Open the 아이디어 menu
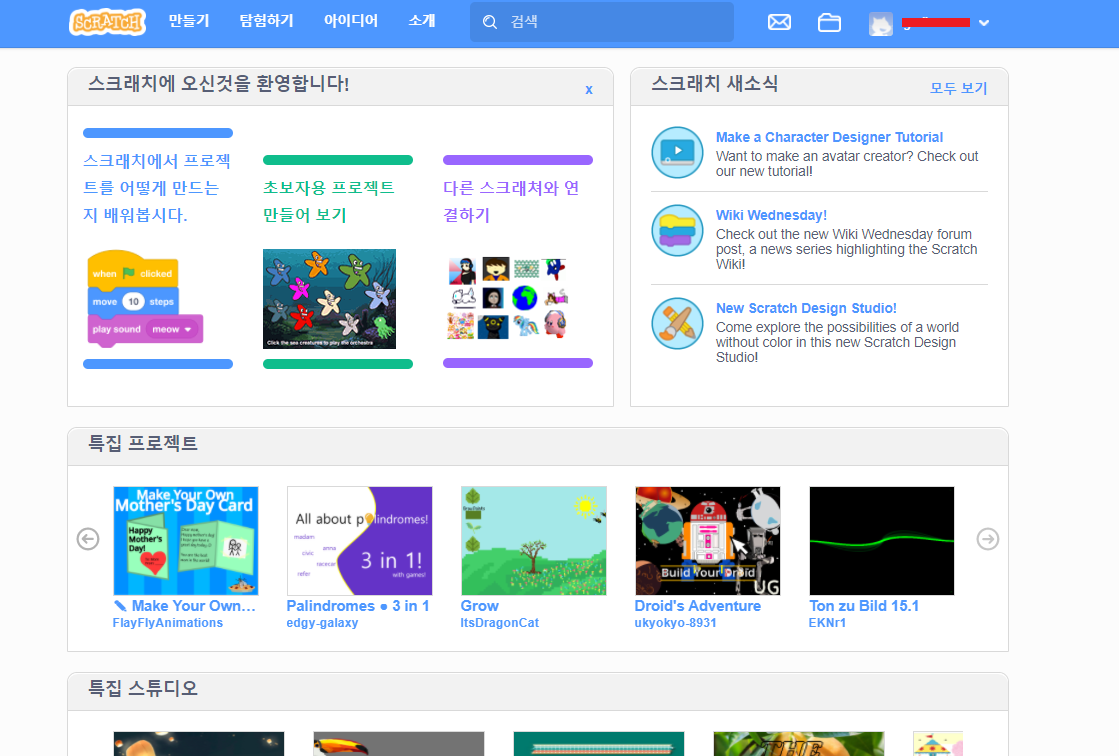Screen dimensions: 1119x756 [350, 21]
